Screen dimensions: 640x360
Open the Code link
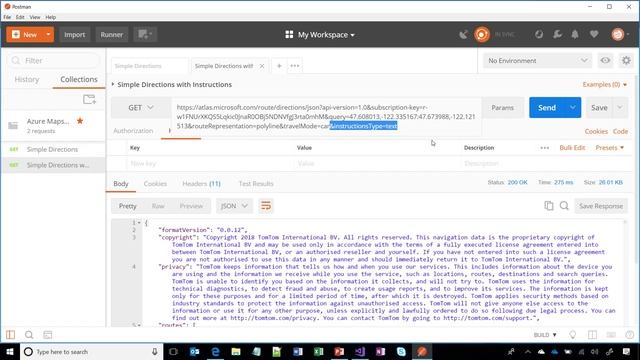point(620,131)
